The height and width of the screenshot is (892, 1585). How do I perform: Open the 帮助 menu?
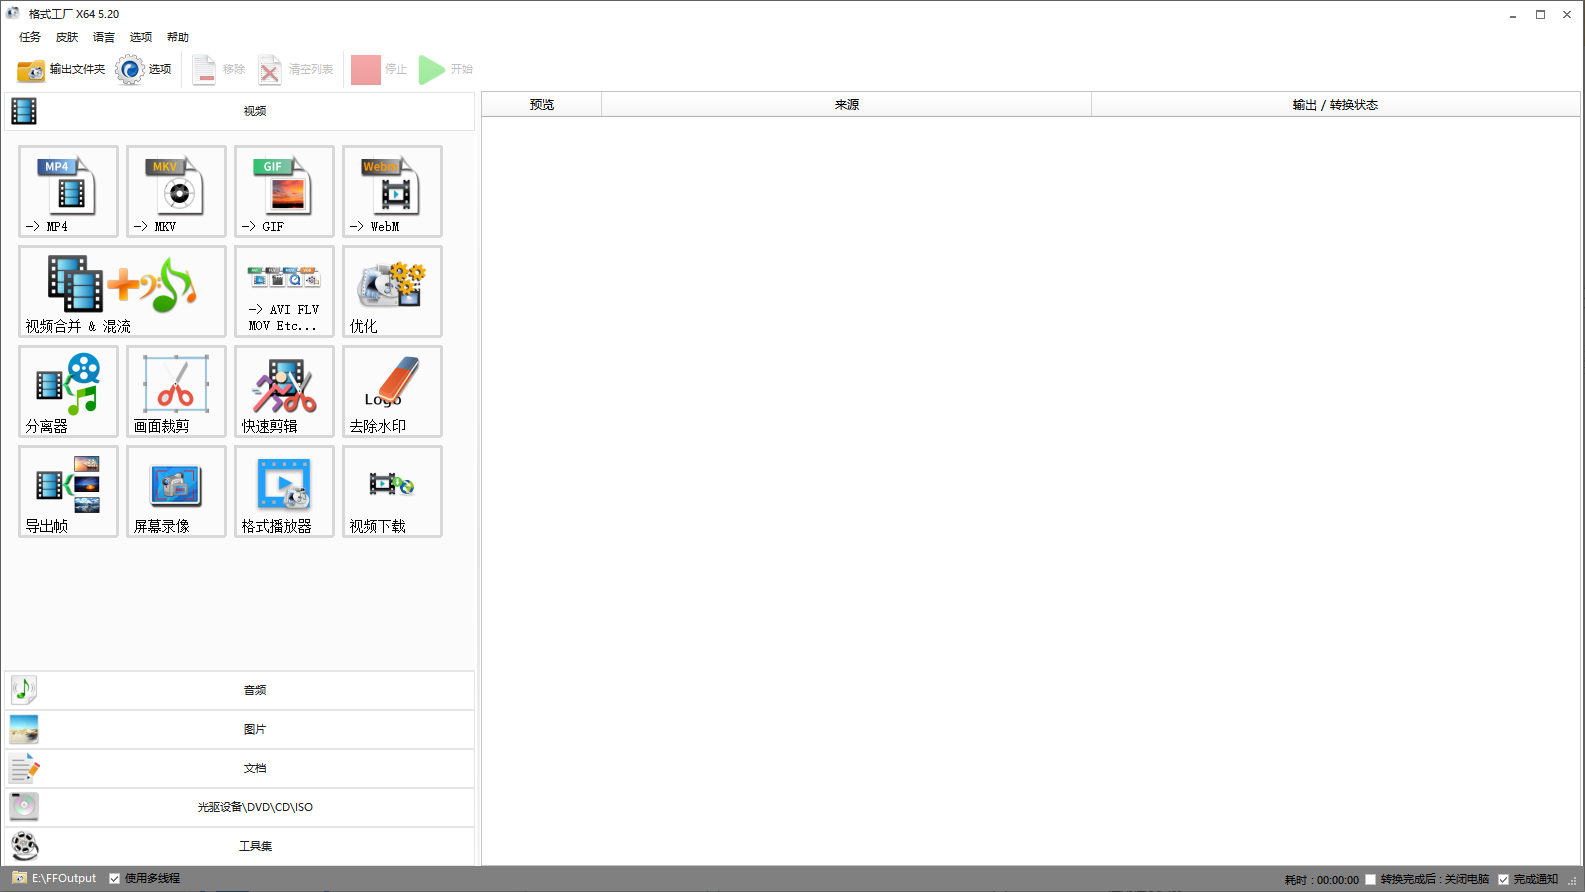pyautogui.click(x=178, y=37)
